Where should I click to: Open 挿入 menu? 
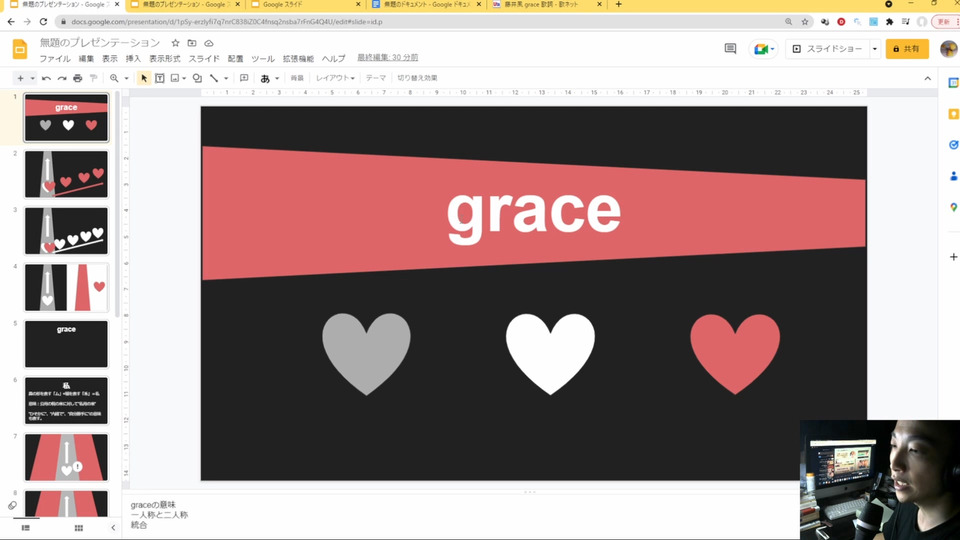pos(133,59)
